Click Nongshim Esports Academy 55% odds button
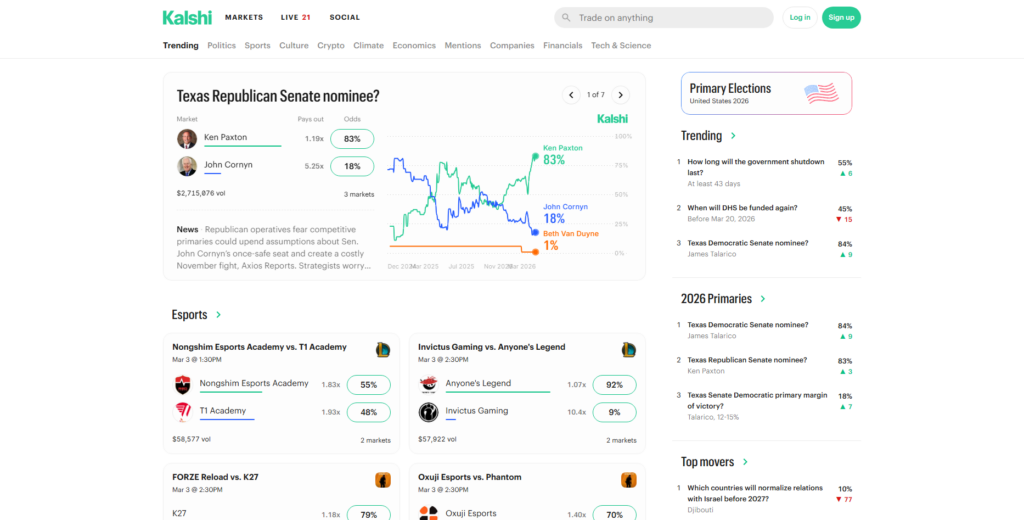The width and height of the screenshot is (1024, 520). (x=369, y=385)
